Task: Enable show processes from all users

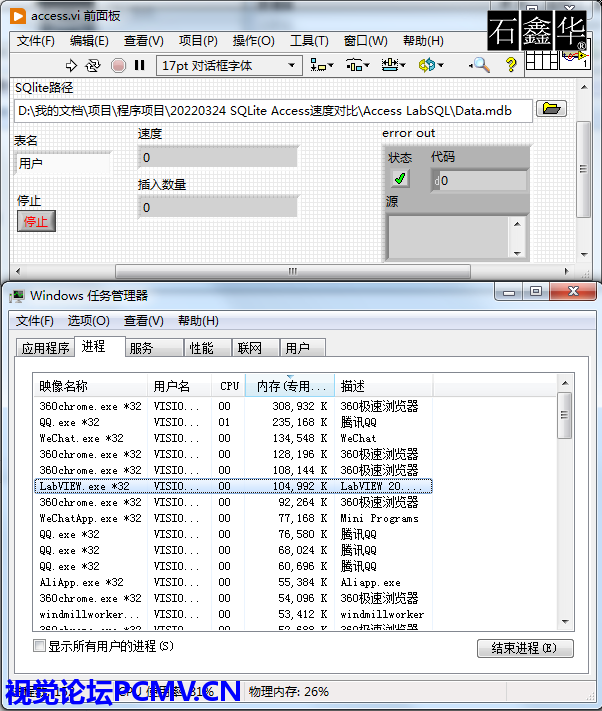Action: [x=40, y=646]
